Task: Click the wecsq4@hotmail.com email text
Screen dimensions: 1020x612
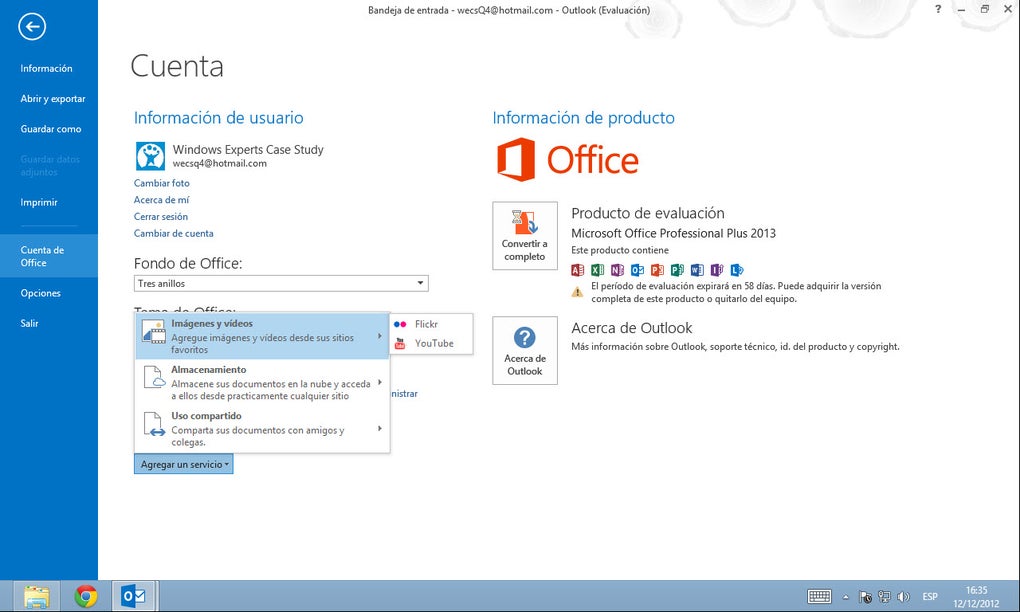Action: click(220, 164)
